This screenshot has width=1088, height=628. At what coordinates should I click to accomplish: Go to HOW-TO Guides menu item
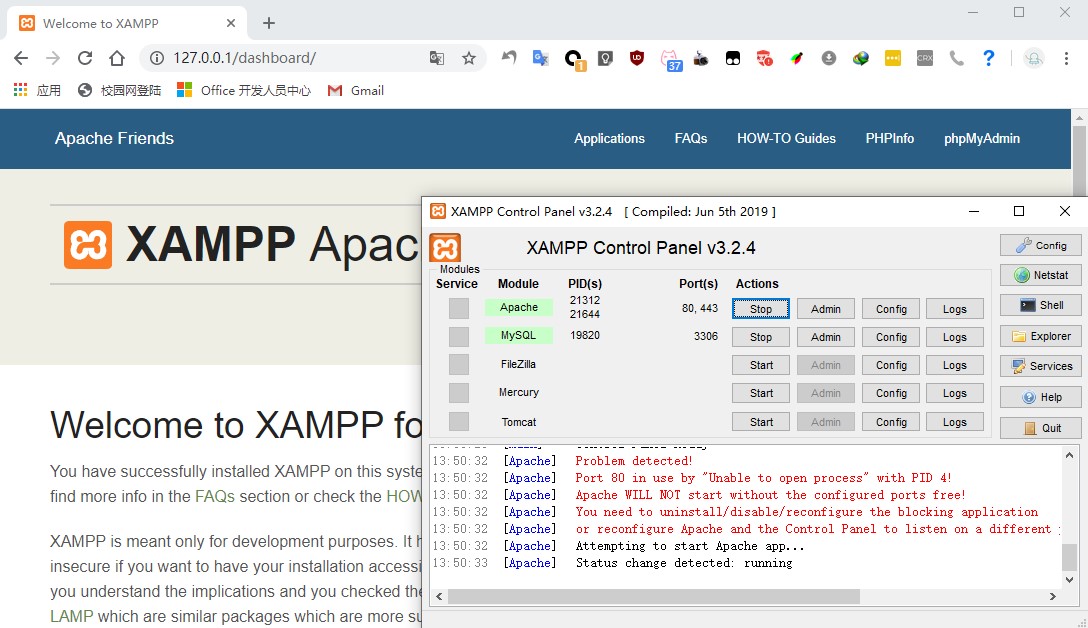[786, 139]
